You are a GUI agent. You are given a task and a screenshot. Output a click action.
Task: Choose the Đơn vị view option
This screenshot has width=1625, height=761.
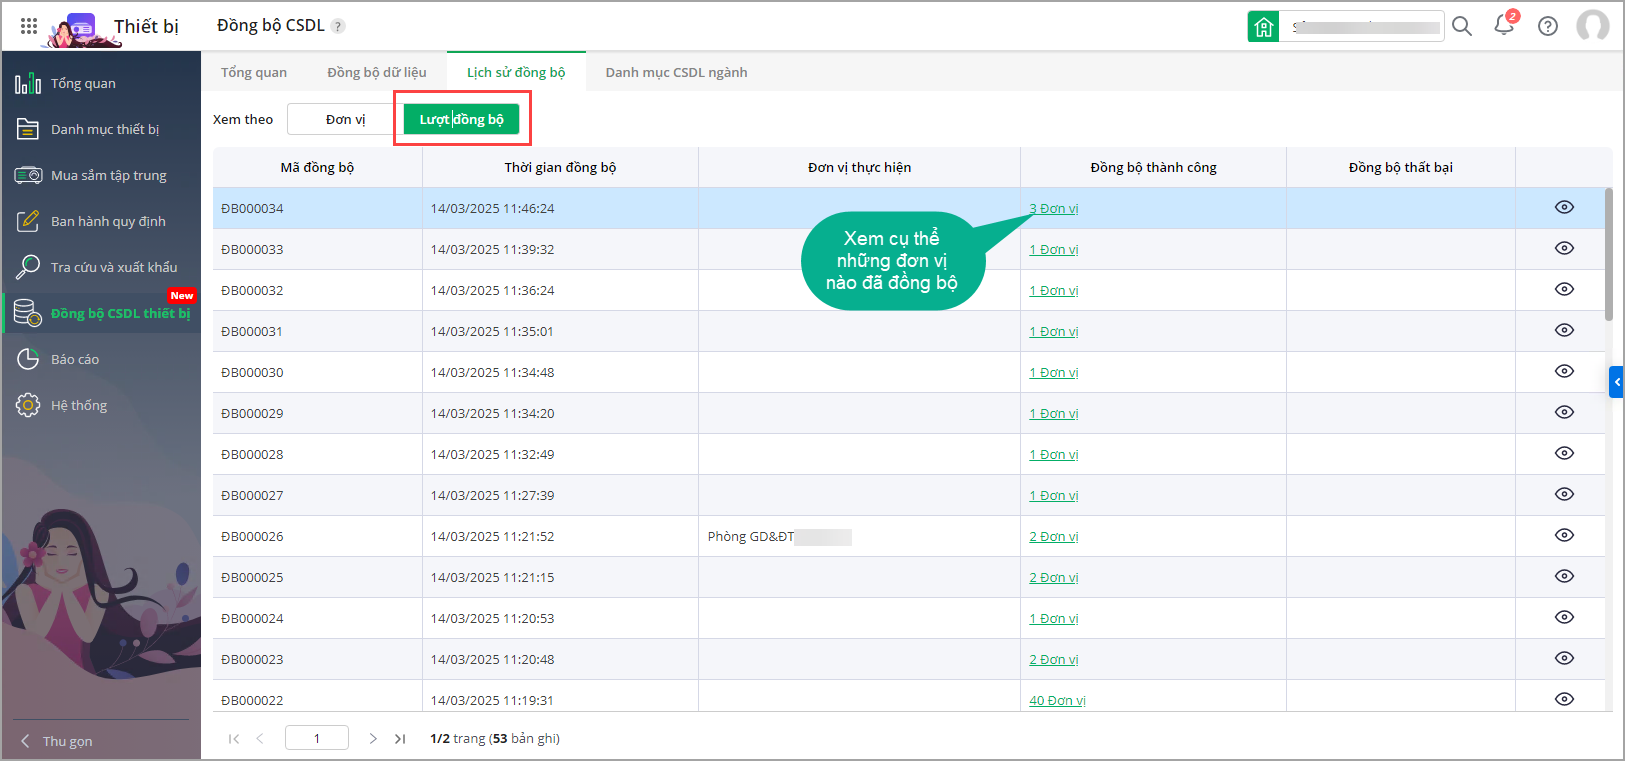click(x=345, y=119)
